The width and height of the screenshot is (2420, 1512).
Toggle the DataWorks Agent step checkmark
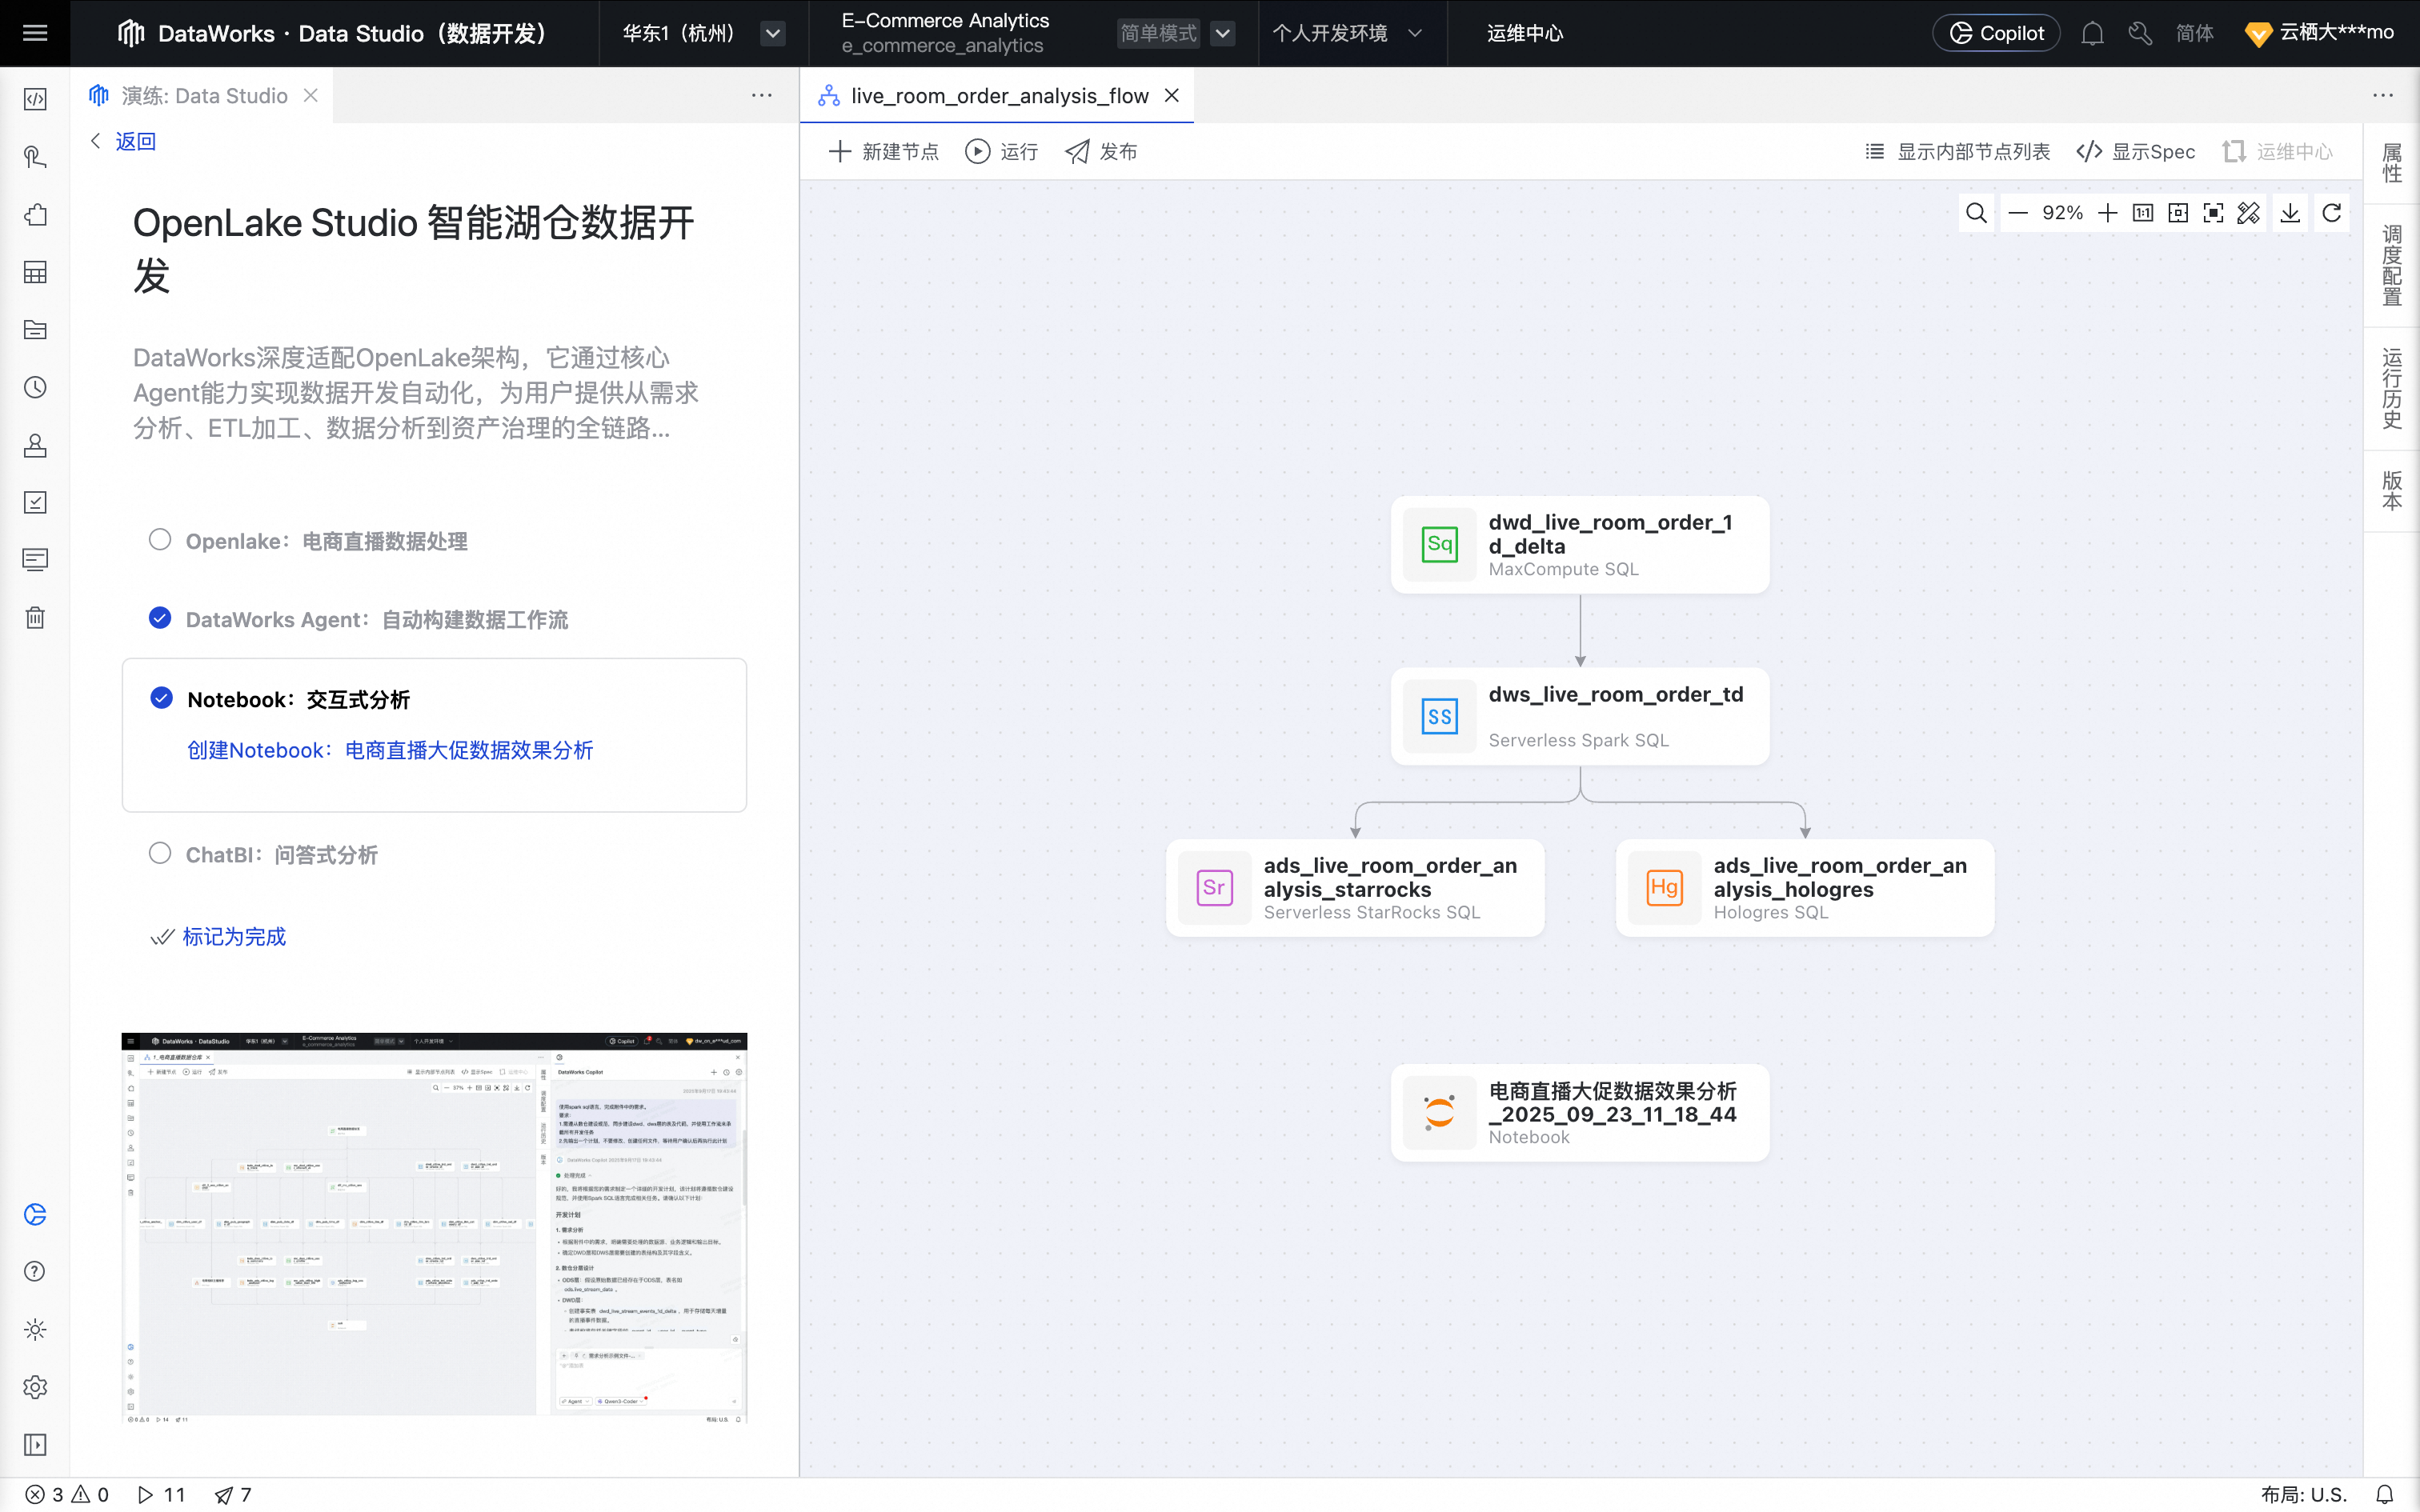(160, 618)
